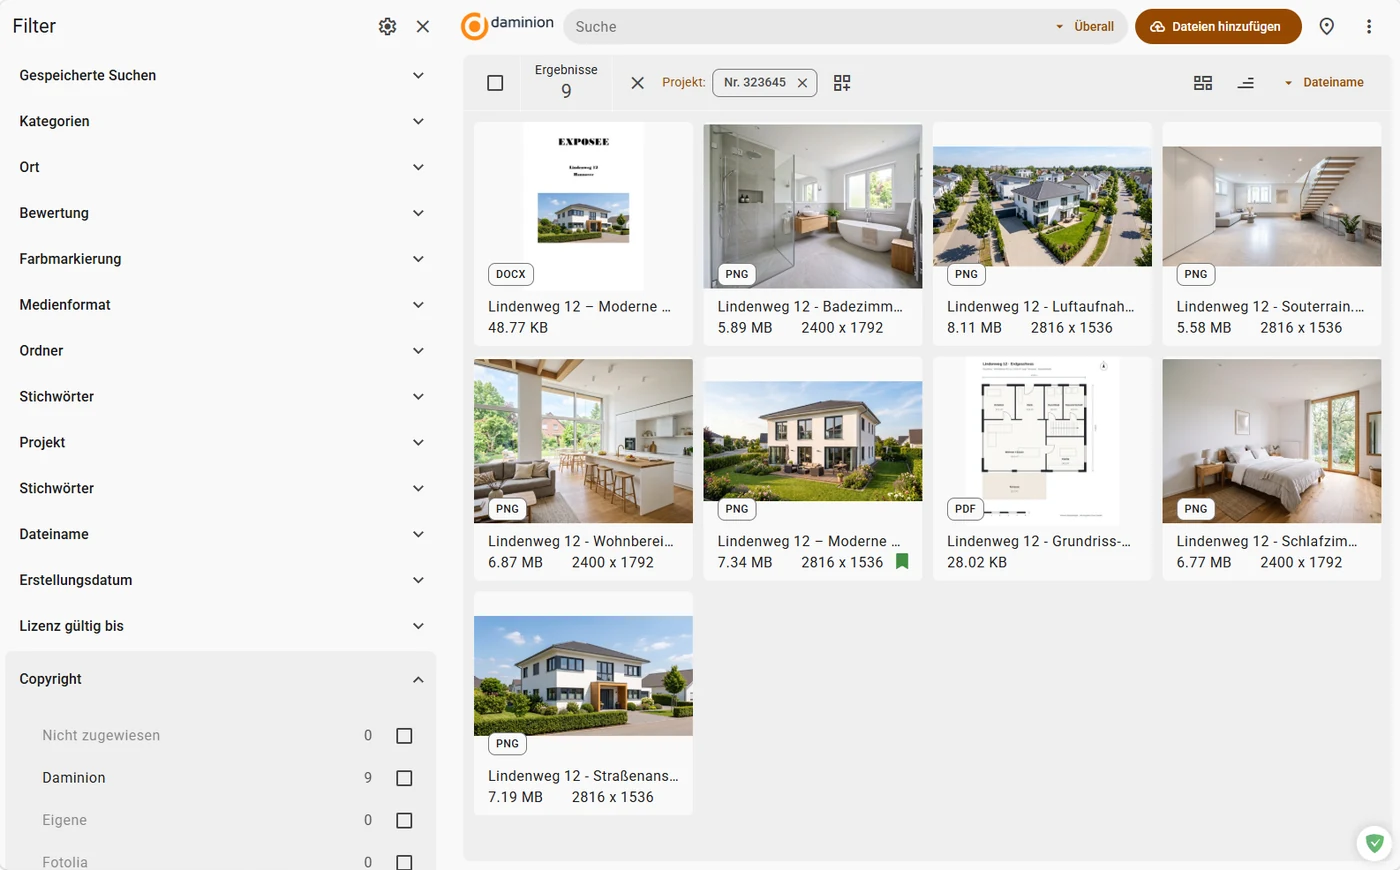
Task: Click the PNG badge on the Luftaufnahme image
Action: point(966,274)
